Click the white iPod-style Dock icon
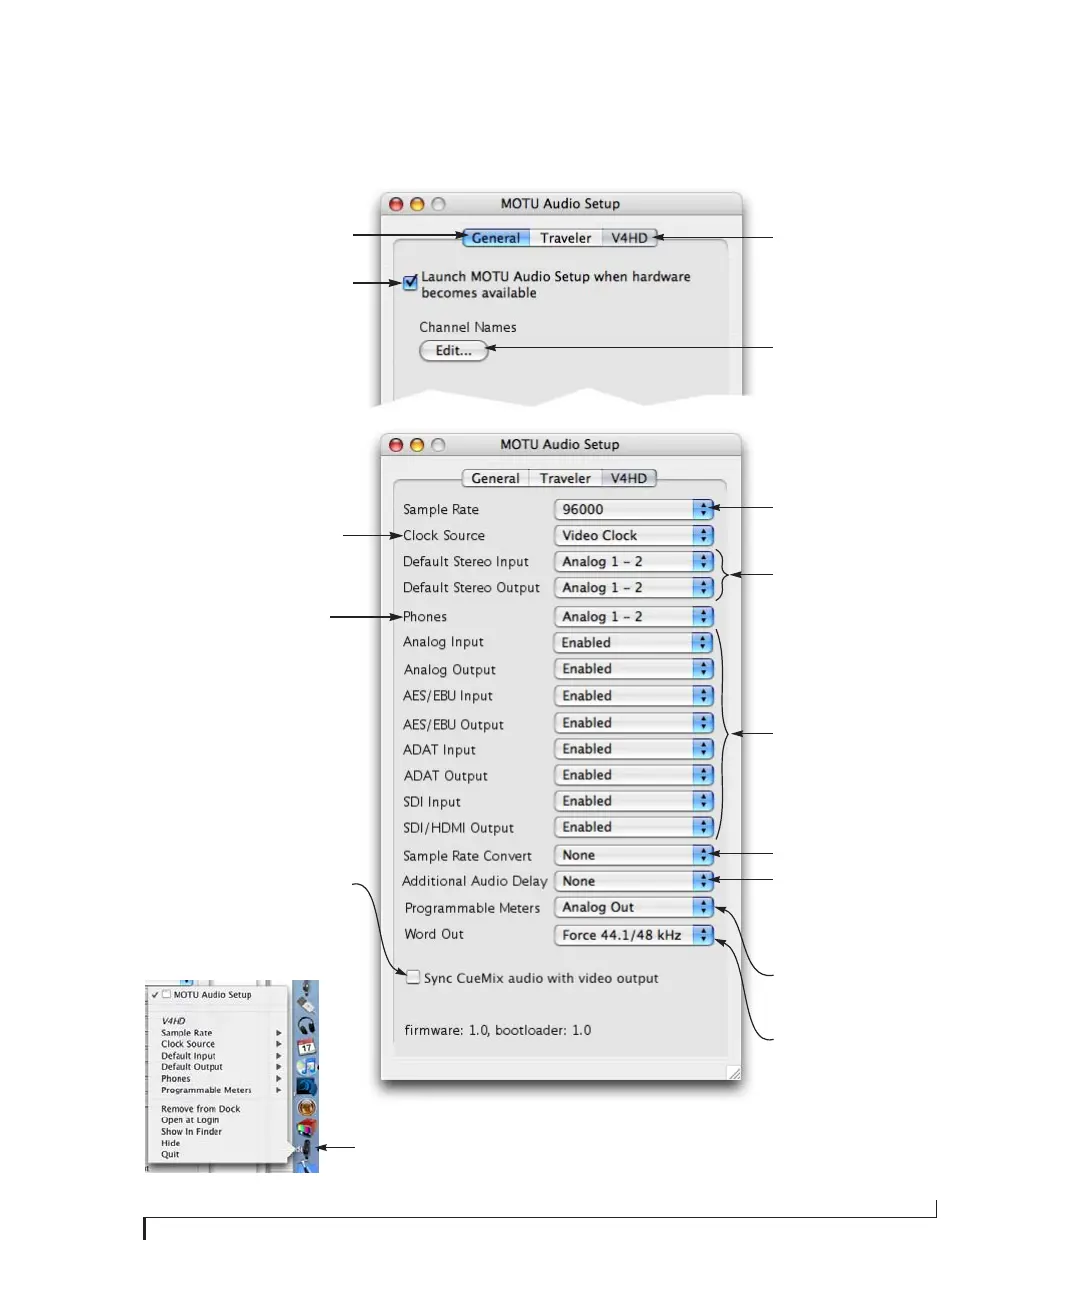The height and width of the screenshot is (1296, 1080). tap(307, 1004)
